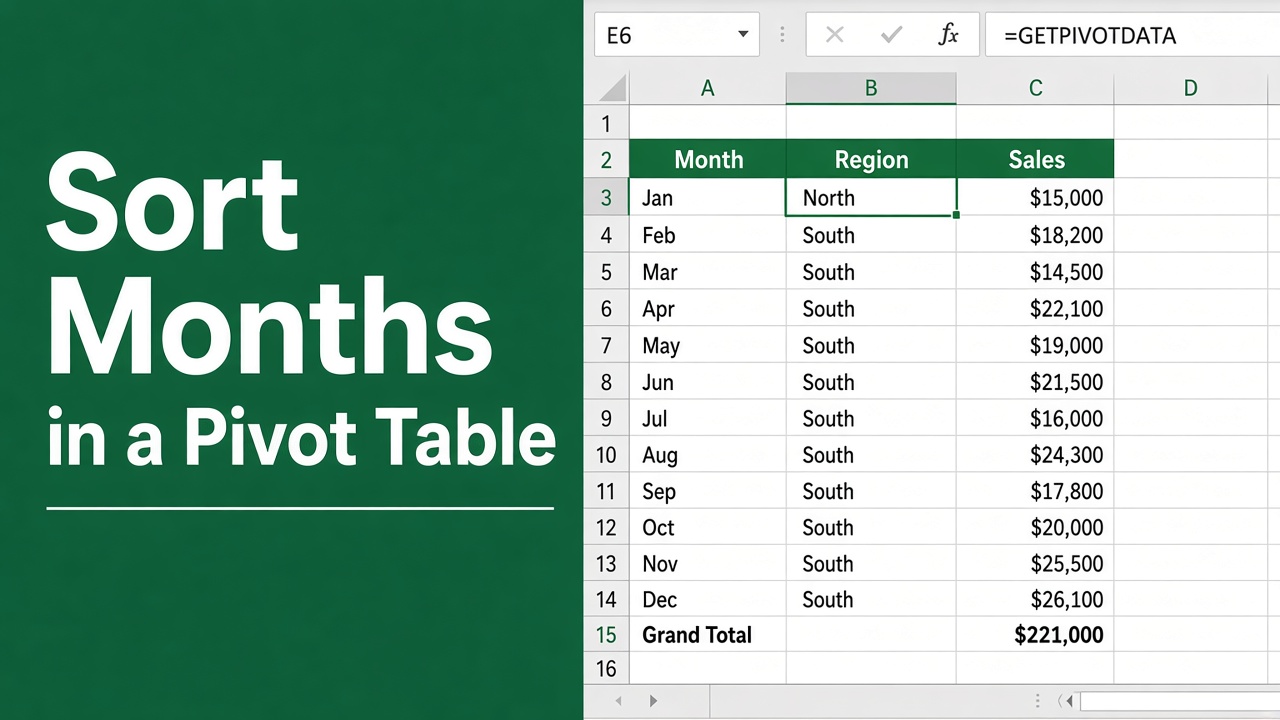Click the three-dot splitter before the horizontal scrollbar
The image size is (1280, 720).
1039,701
